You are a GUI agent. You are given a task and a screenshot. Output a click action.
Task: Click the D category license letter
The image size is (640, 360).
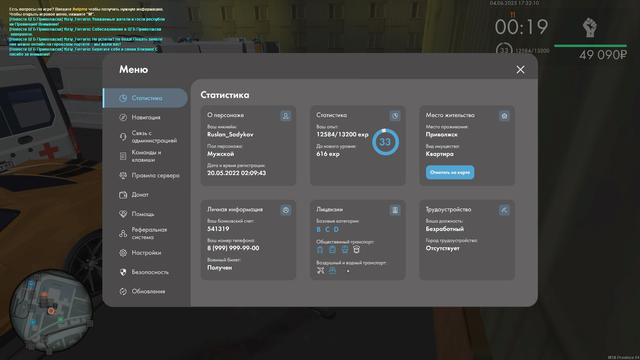tap(336, 229)
